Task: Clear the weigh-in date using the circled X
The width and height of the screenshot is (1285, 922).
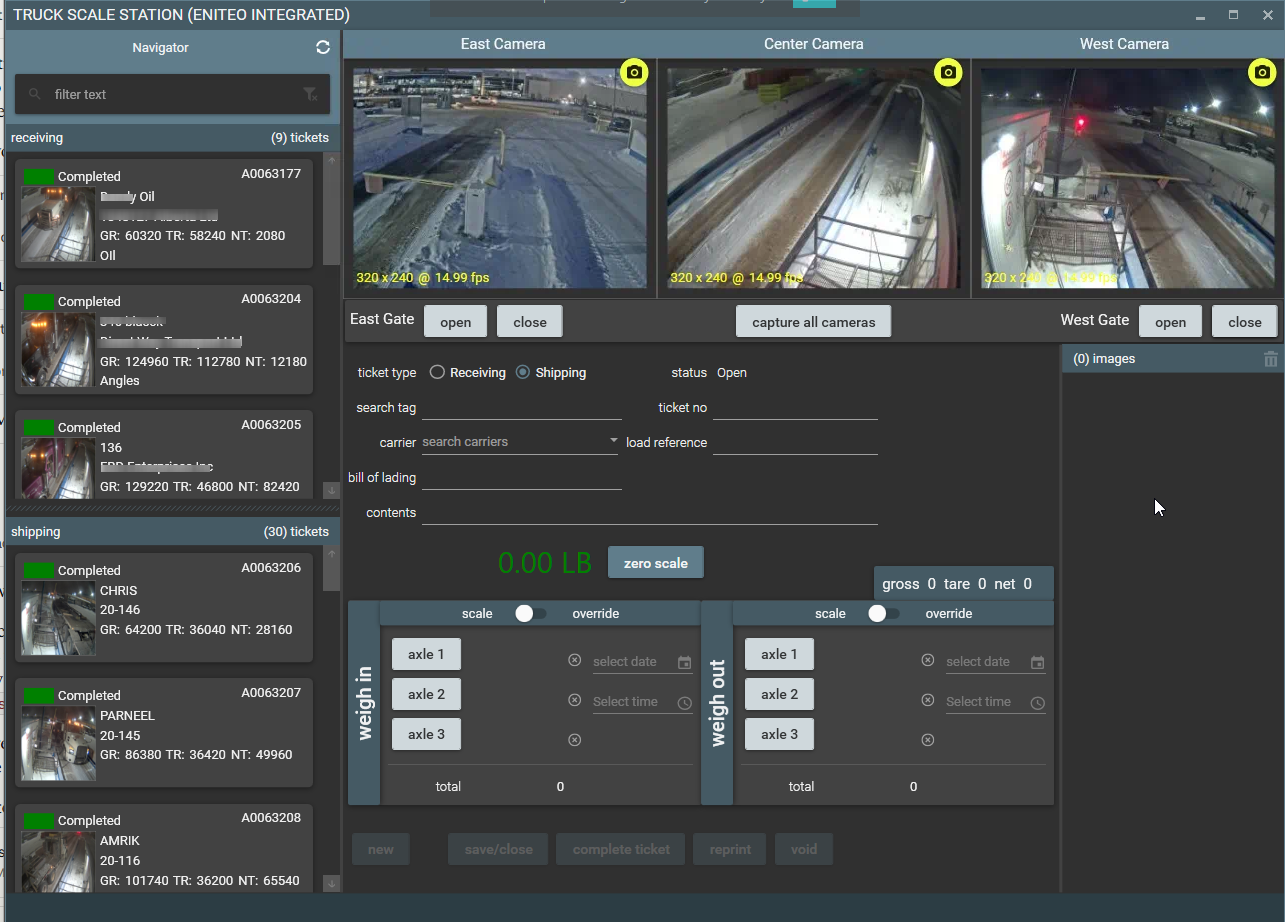Action: point(575,658)
